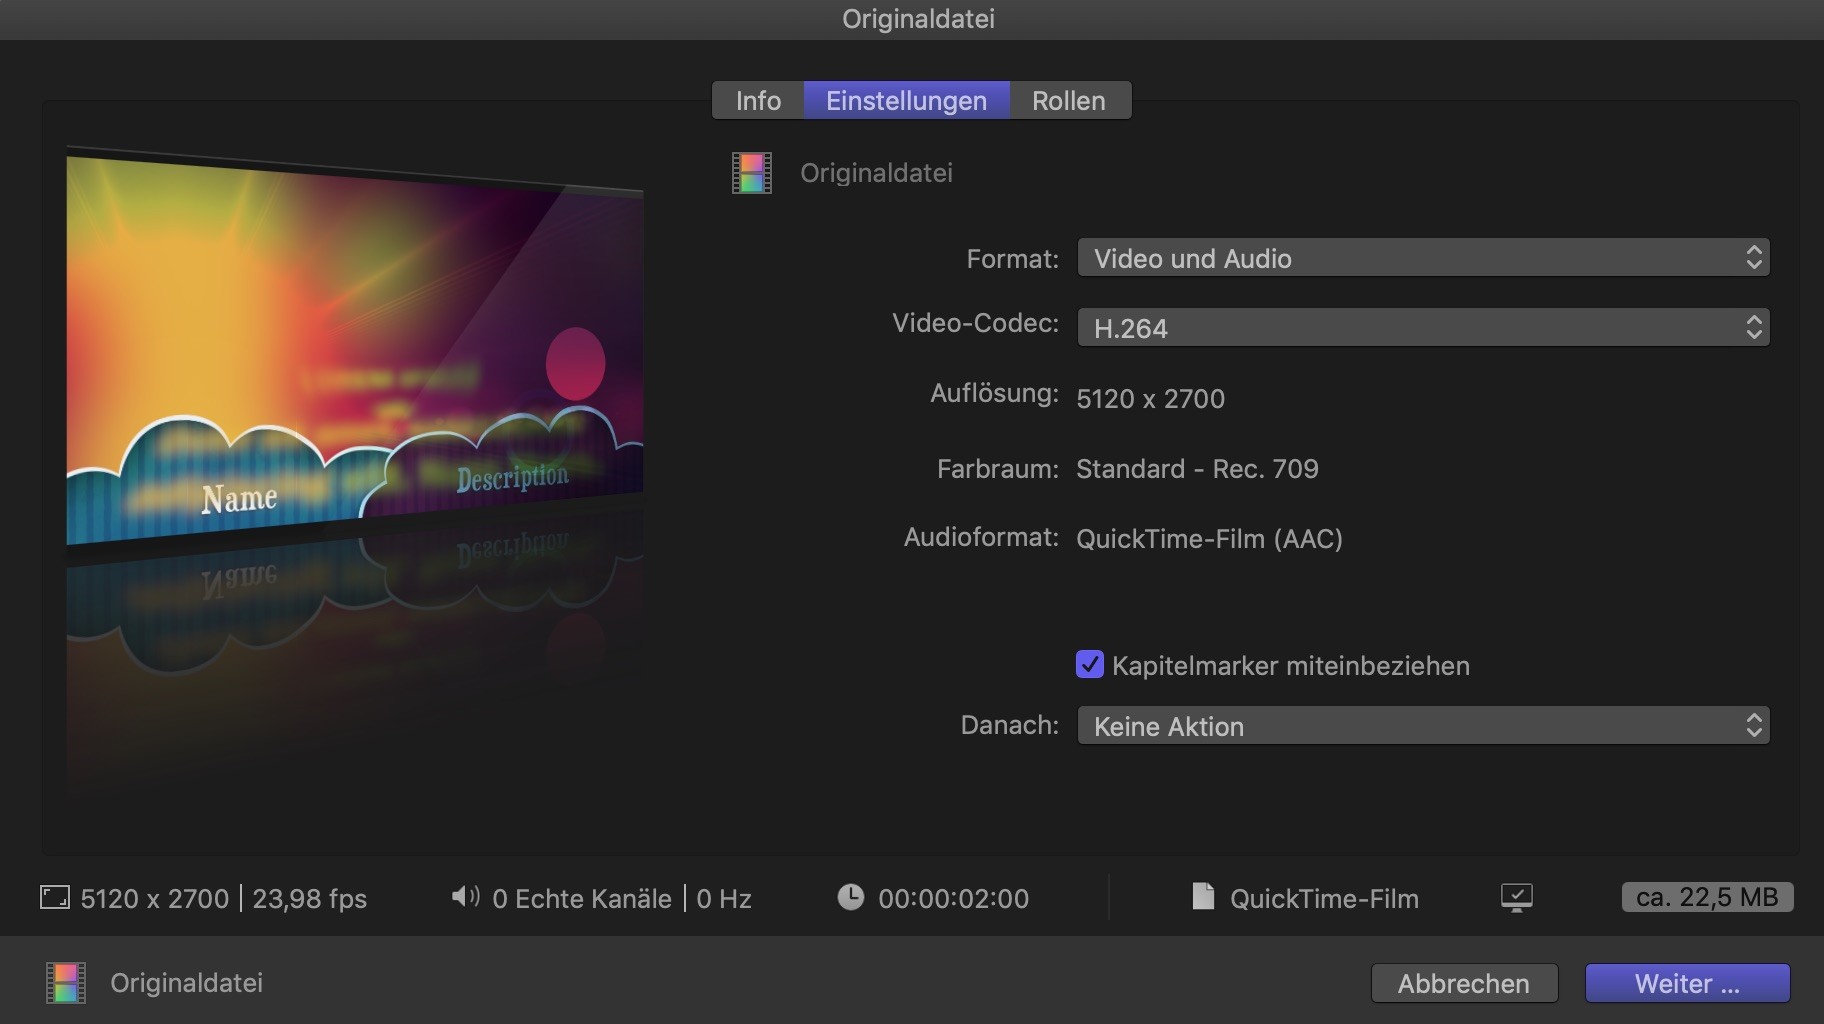Click the 23,98 fps frame rate text
The image size is (1824, 1024).
pos(310,899)
